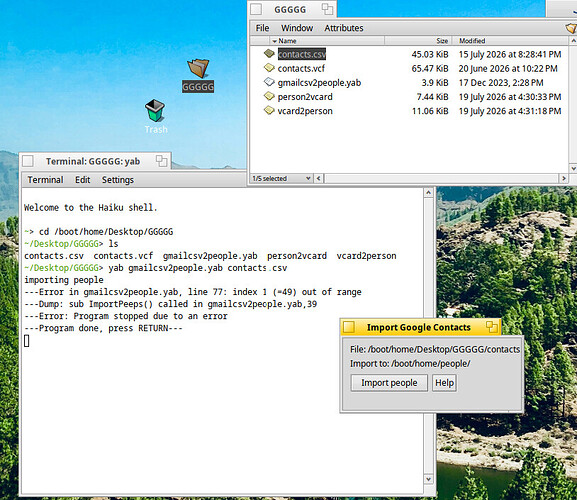Select contacts.csv file icon in GGGGG window
The image size is (577, 500).
tap(269, 54)
